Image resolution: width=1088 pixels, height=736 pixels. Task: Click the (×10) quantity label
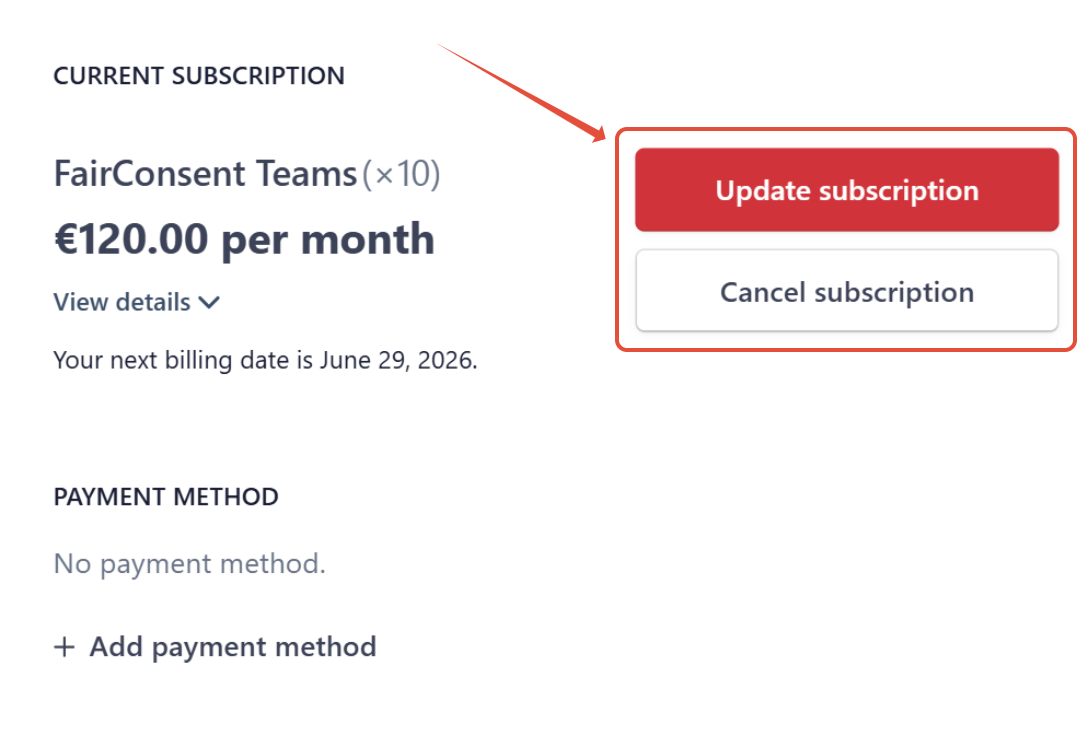click(401, 174)
